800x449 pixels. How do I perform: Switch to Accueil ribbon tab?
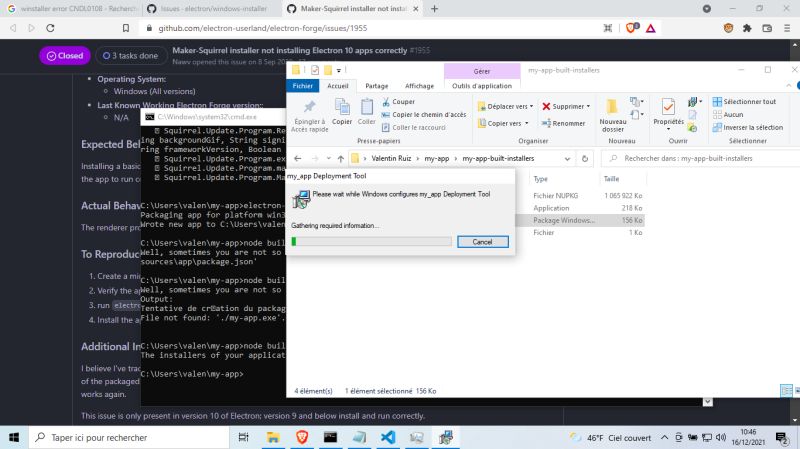(338, 86)
